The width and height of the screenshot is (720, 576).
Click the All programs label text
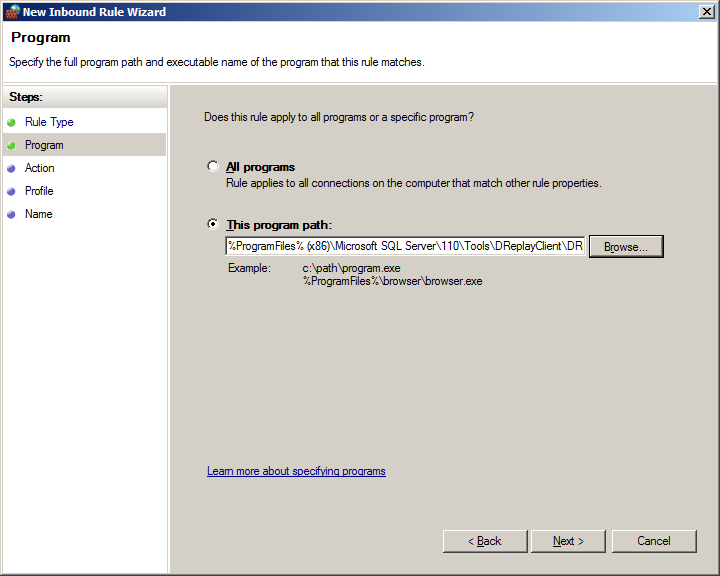260,167
